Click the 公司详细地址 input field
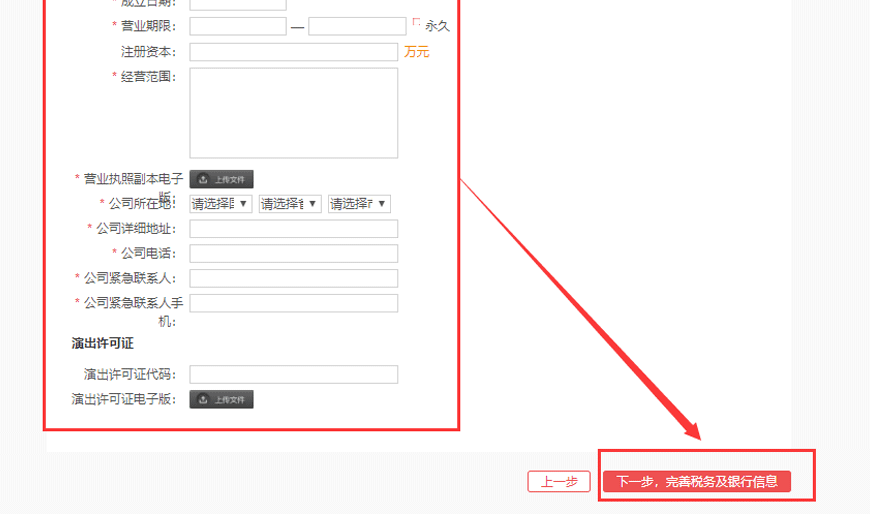 pyautogui.click(x=294, y=229)
